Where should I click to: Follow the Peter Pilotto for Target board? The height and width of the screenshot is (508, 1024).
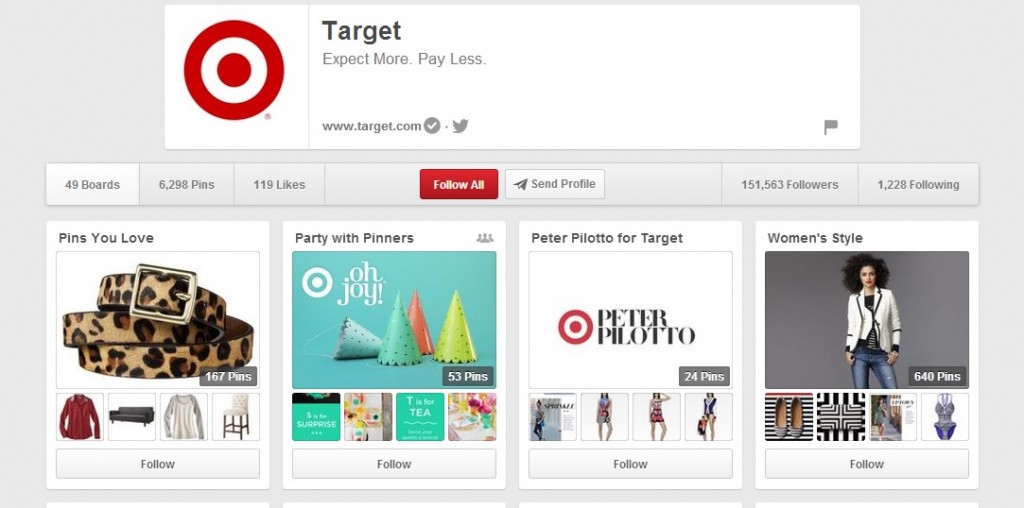630,464
